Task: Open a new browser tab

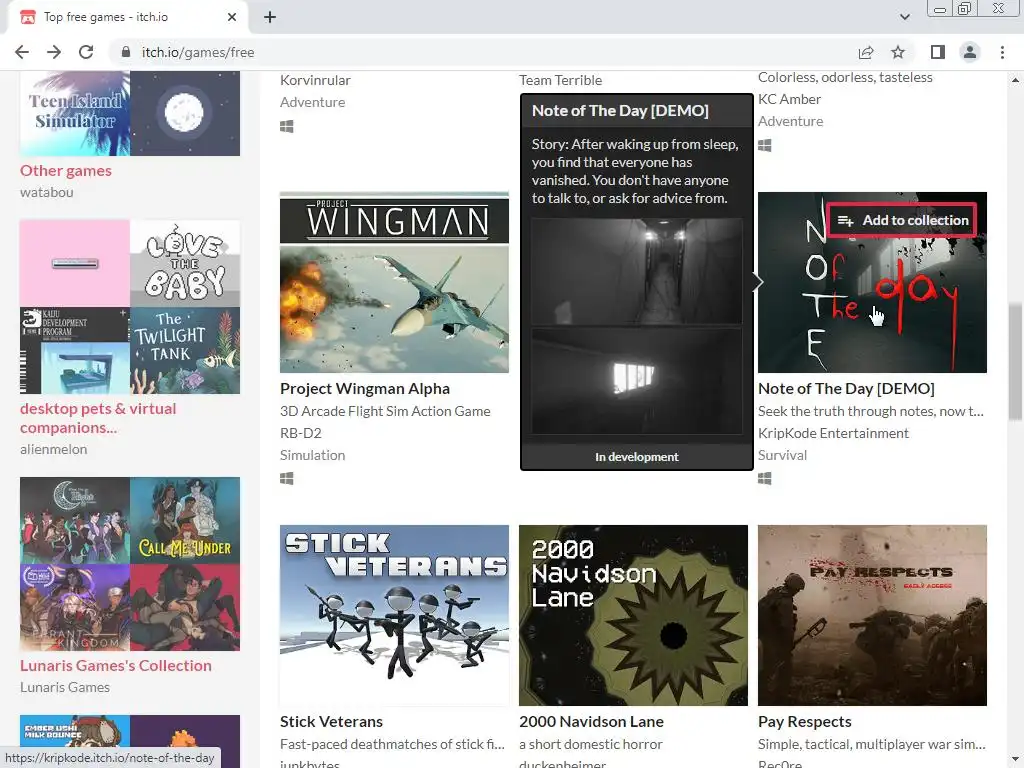Action: pyautogui.click(x=270, y=17)
